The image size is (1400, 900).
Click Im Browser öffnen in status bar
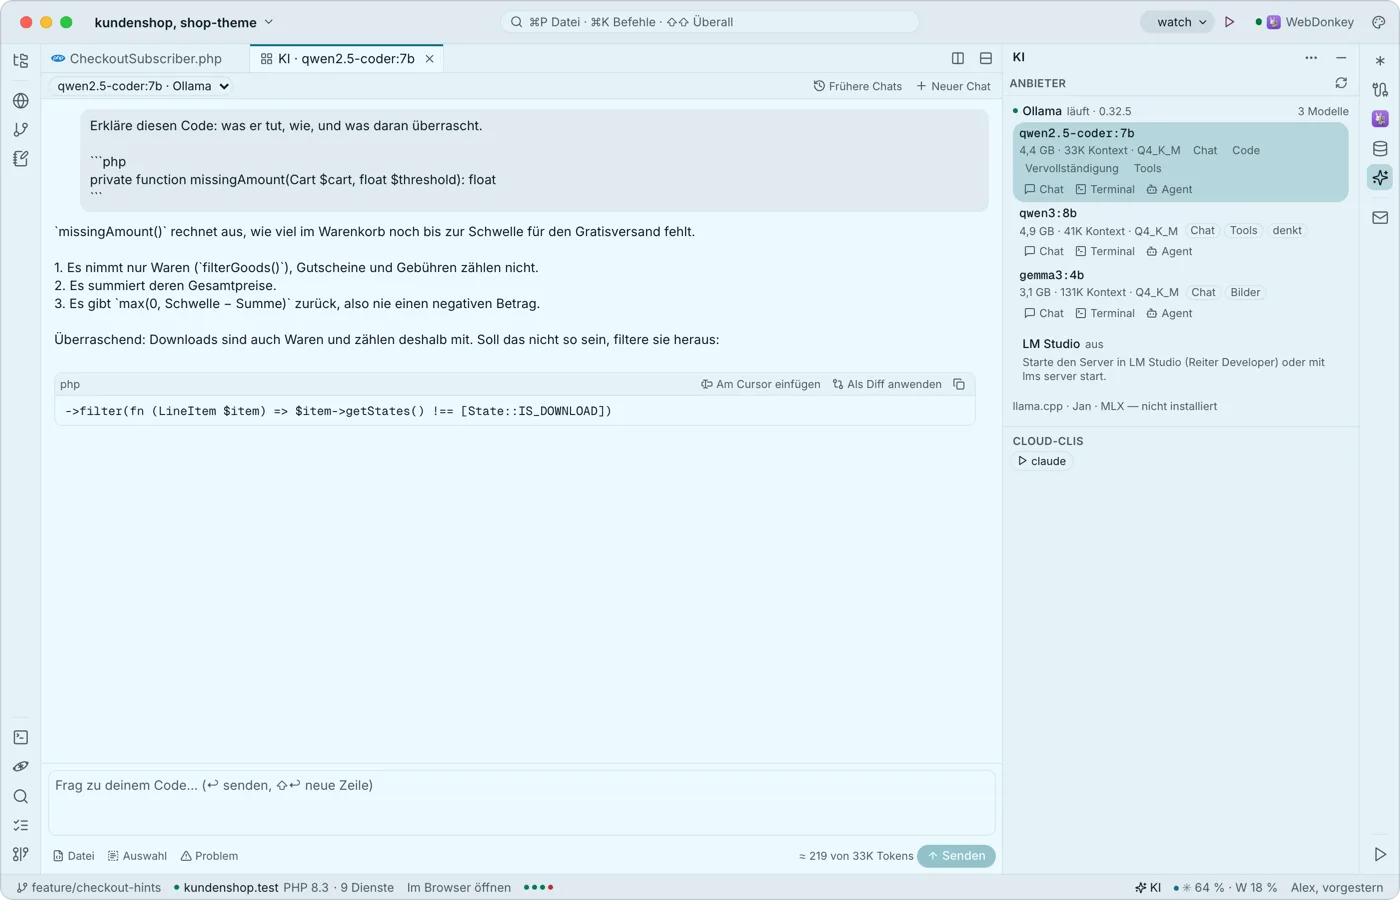click(x=459, y=887)
